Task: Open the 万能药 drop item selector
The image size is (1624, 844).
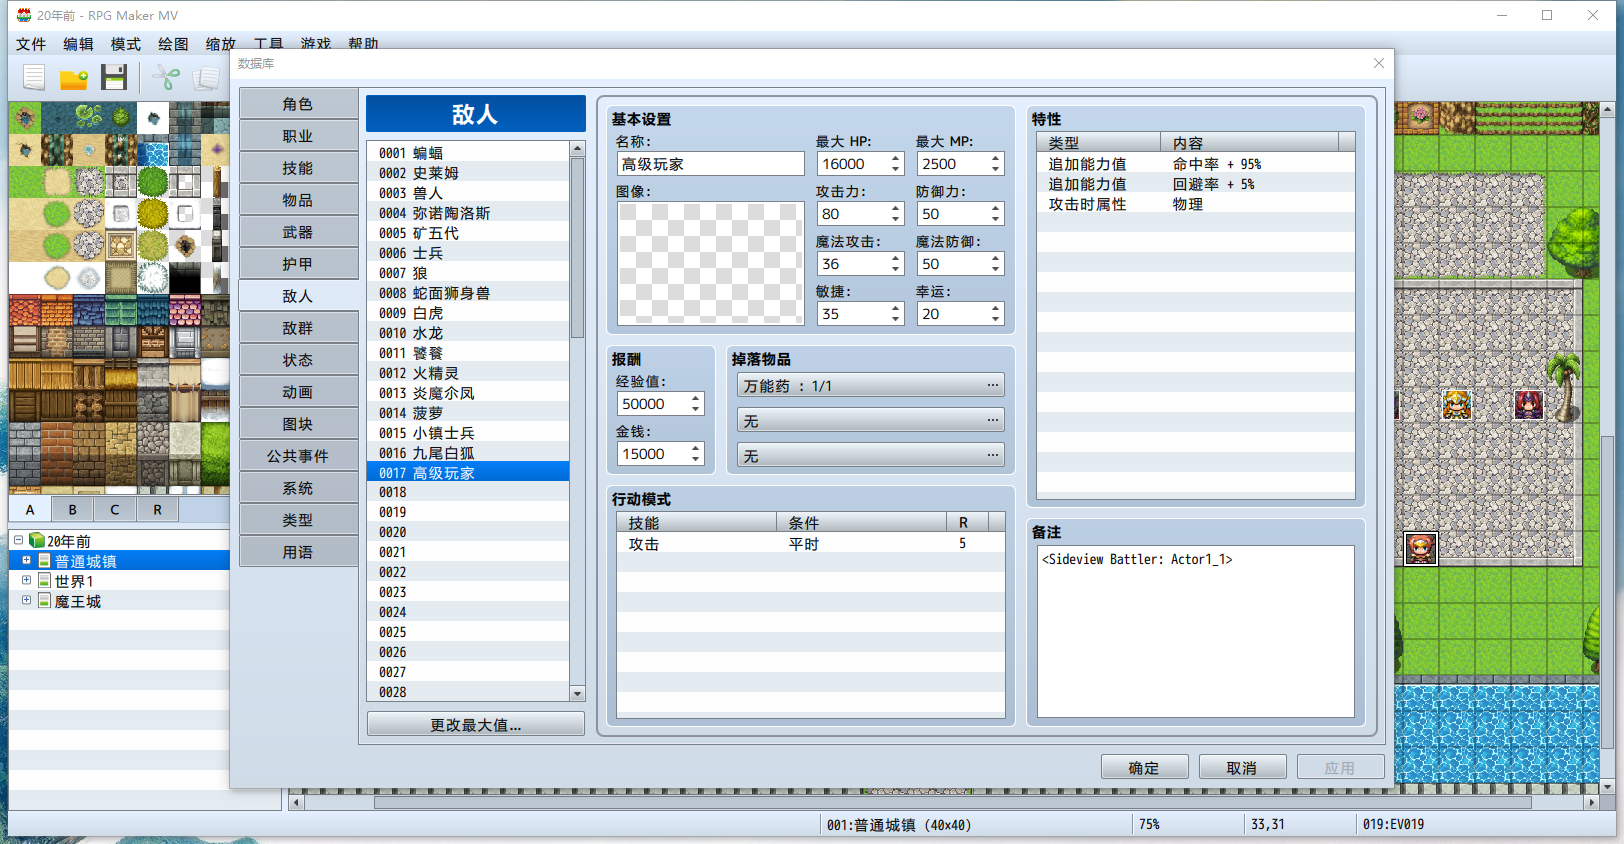Action: (x=870, y=385)
